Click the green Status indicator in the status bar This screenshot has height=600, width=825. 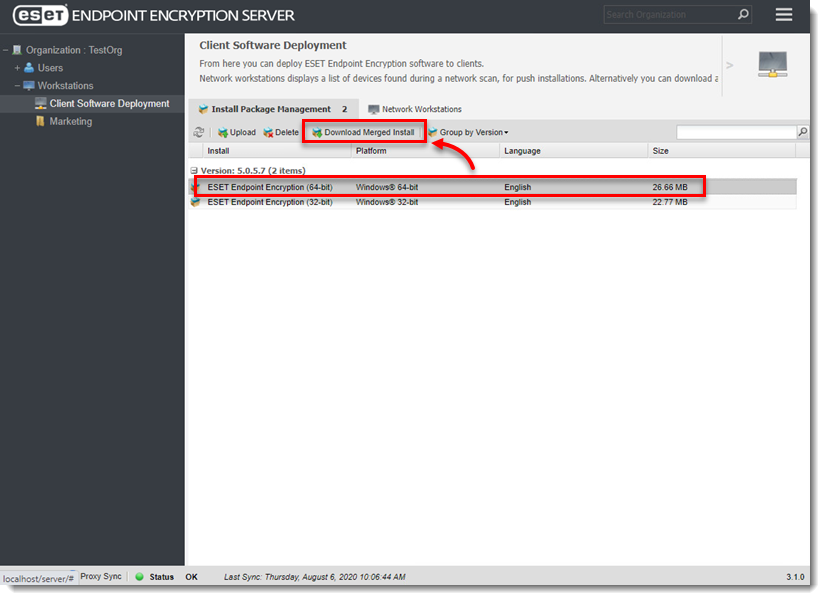pos(142,577)
